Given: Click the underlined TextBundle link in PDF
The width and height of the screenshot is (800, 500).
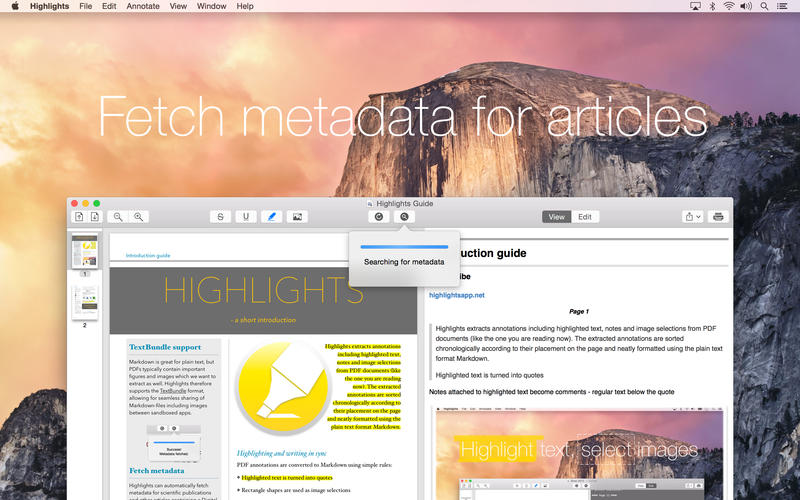Looking at the screenshot, I should pyautogui.click(x=173, y=391).
